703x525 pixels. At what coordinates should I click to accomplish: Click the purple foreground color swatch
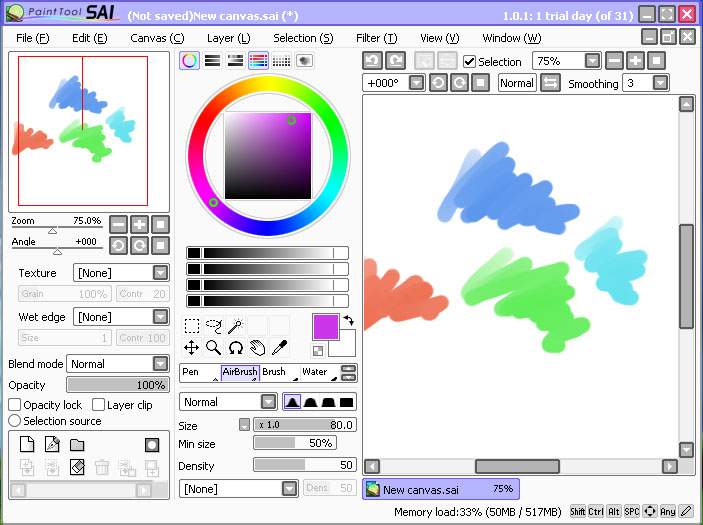tap(326, 327)
